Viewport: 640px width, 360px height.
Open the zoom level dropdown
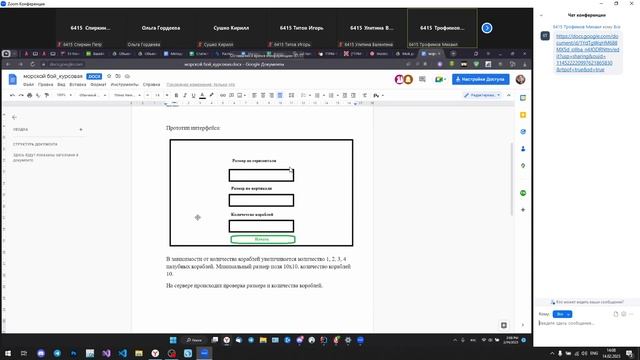tap(64, 95)
